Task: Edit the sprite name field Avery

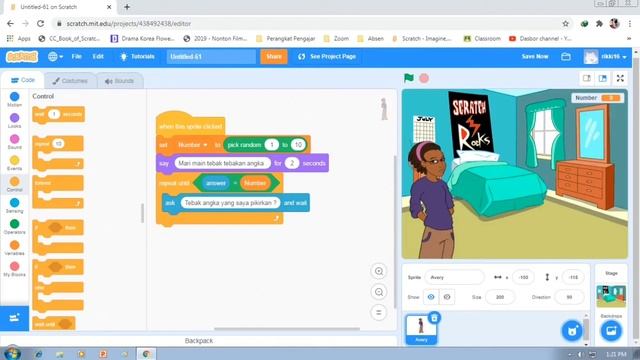Action: point(454,277)
